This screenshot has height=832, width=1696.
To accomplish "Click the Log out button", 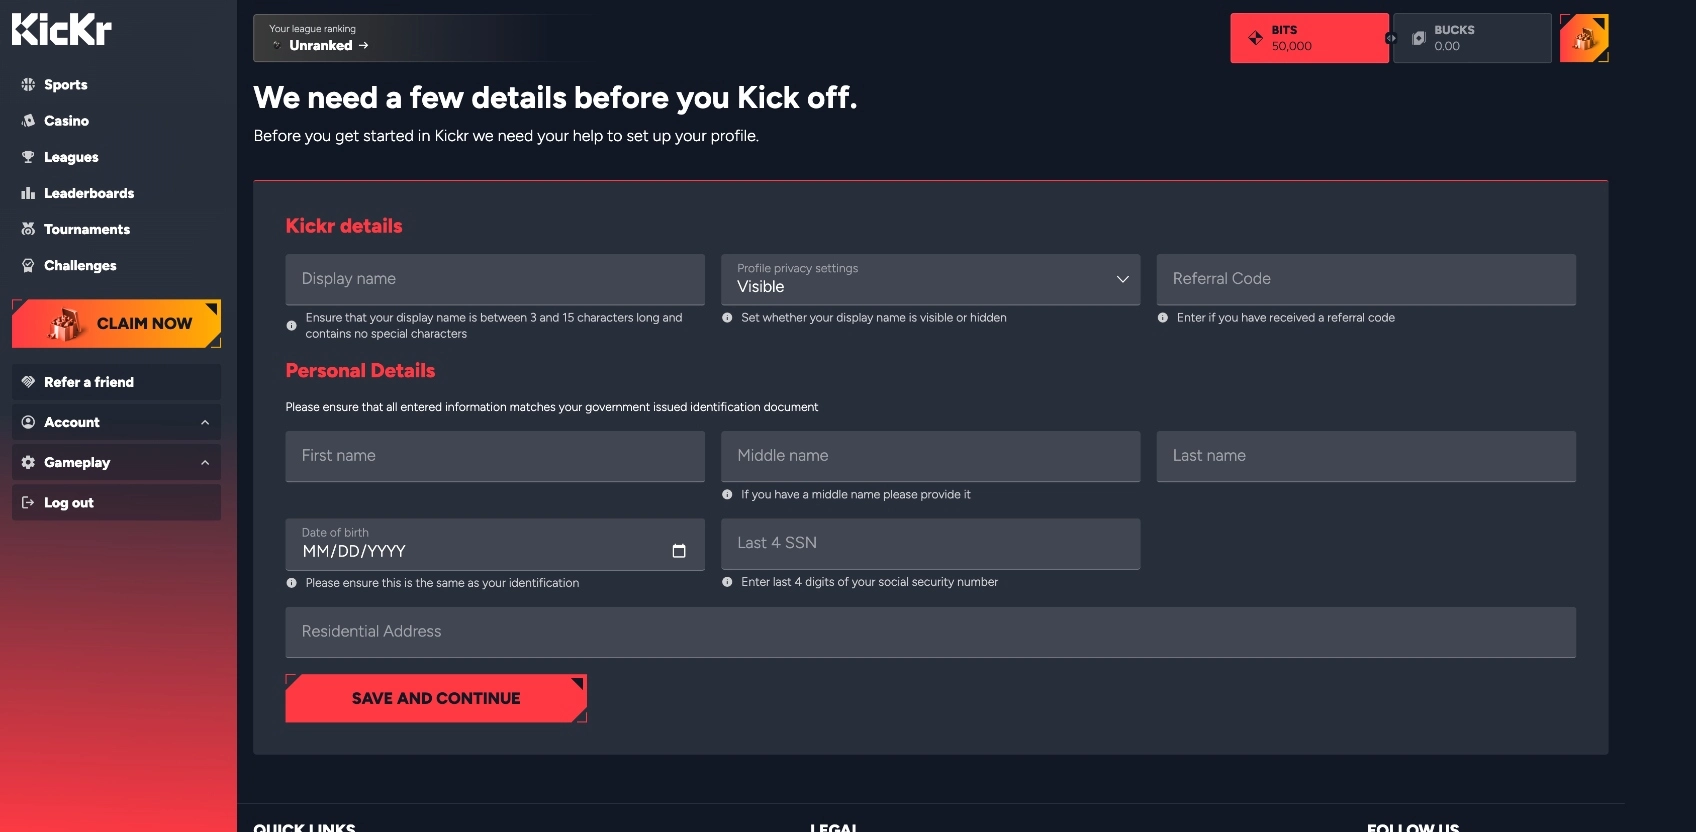I will [116, 503].
